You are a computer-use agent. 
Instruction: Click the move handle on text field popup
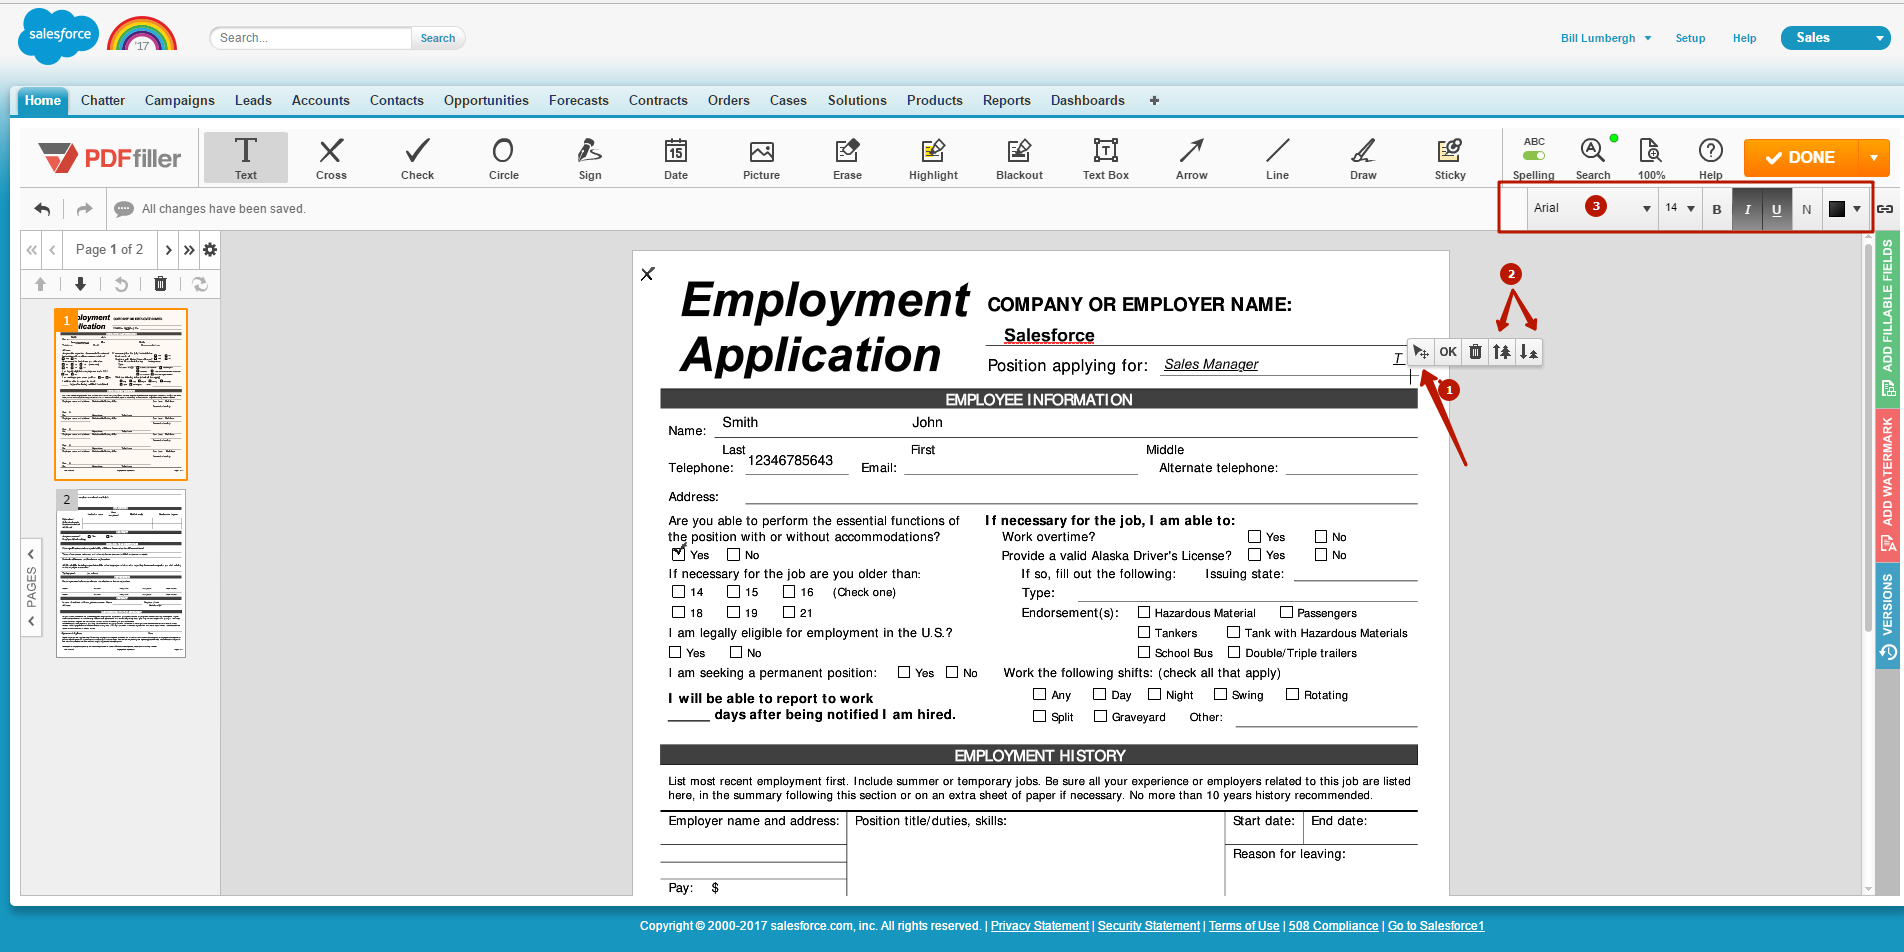[1420, 352]
